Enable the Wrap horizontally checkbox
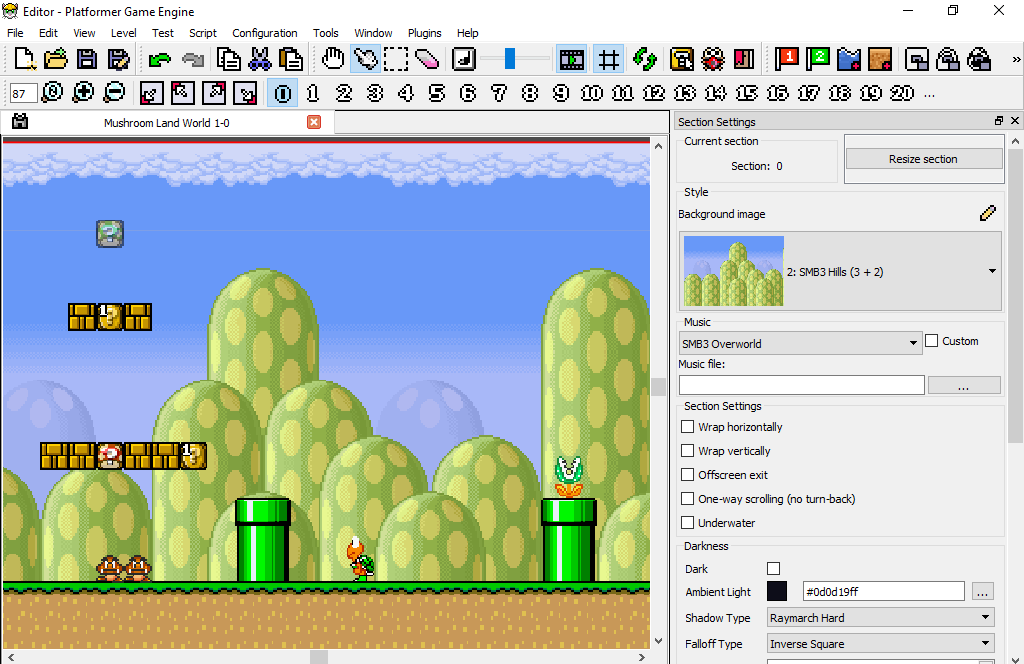 pyautogui.click(x=687, y=426)
